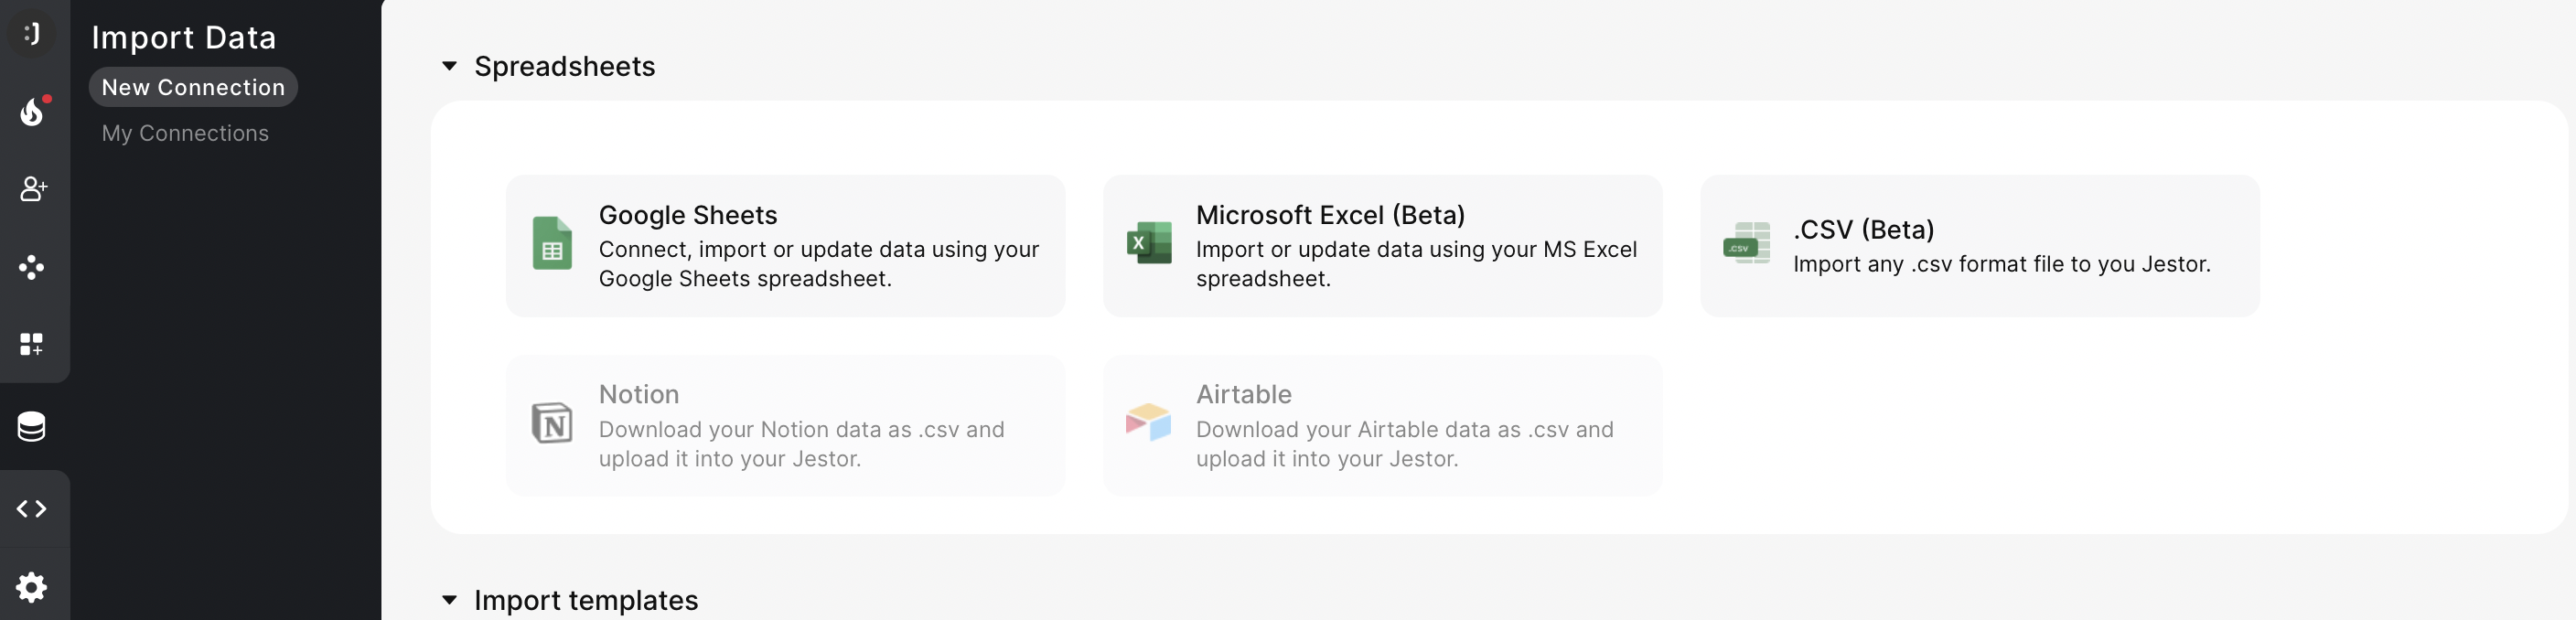Click the add user icon
2576x620 pixels.
click(32, 189)
